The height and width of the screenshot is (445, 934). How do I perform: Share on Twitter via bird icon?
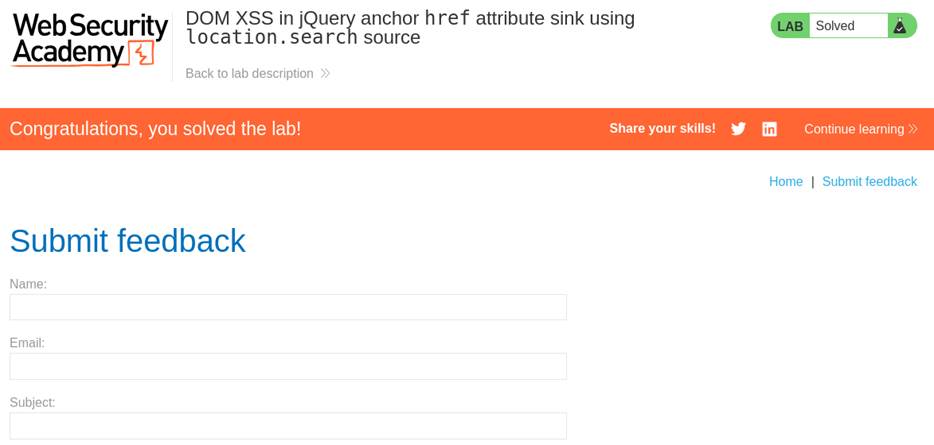738,129
